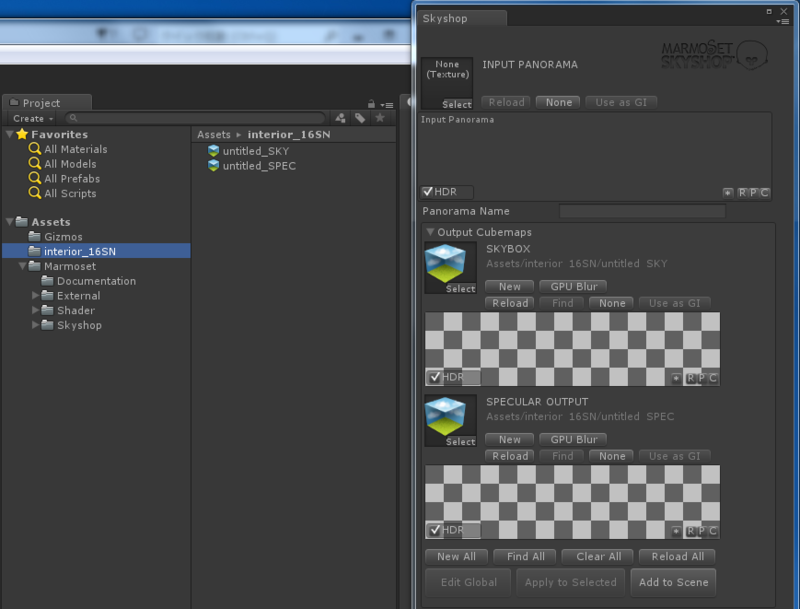Click the C button on Skybox preview
800x609 pixels.
[x=713, y=378]
